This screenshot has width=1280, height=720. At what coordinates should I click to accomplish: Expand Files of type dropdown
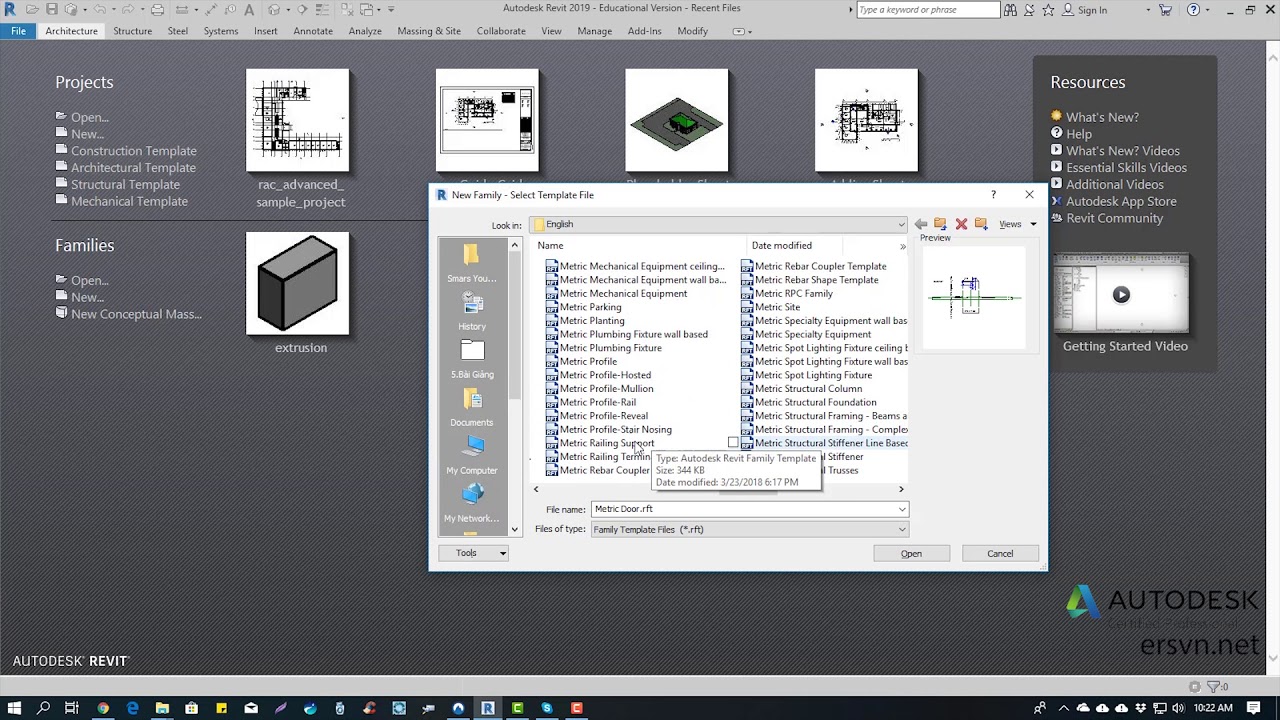click(x=901, y=529)
